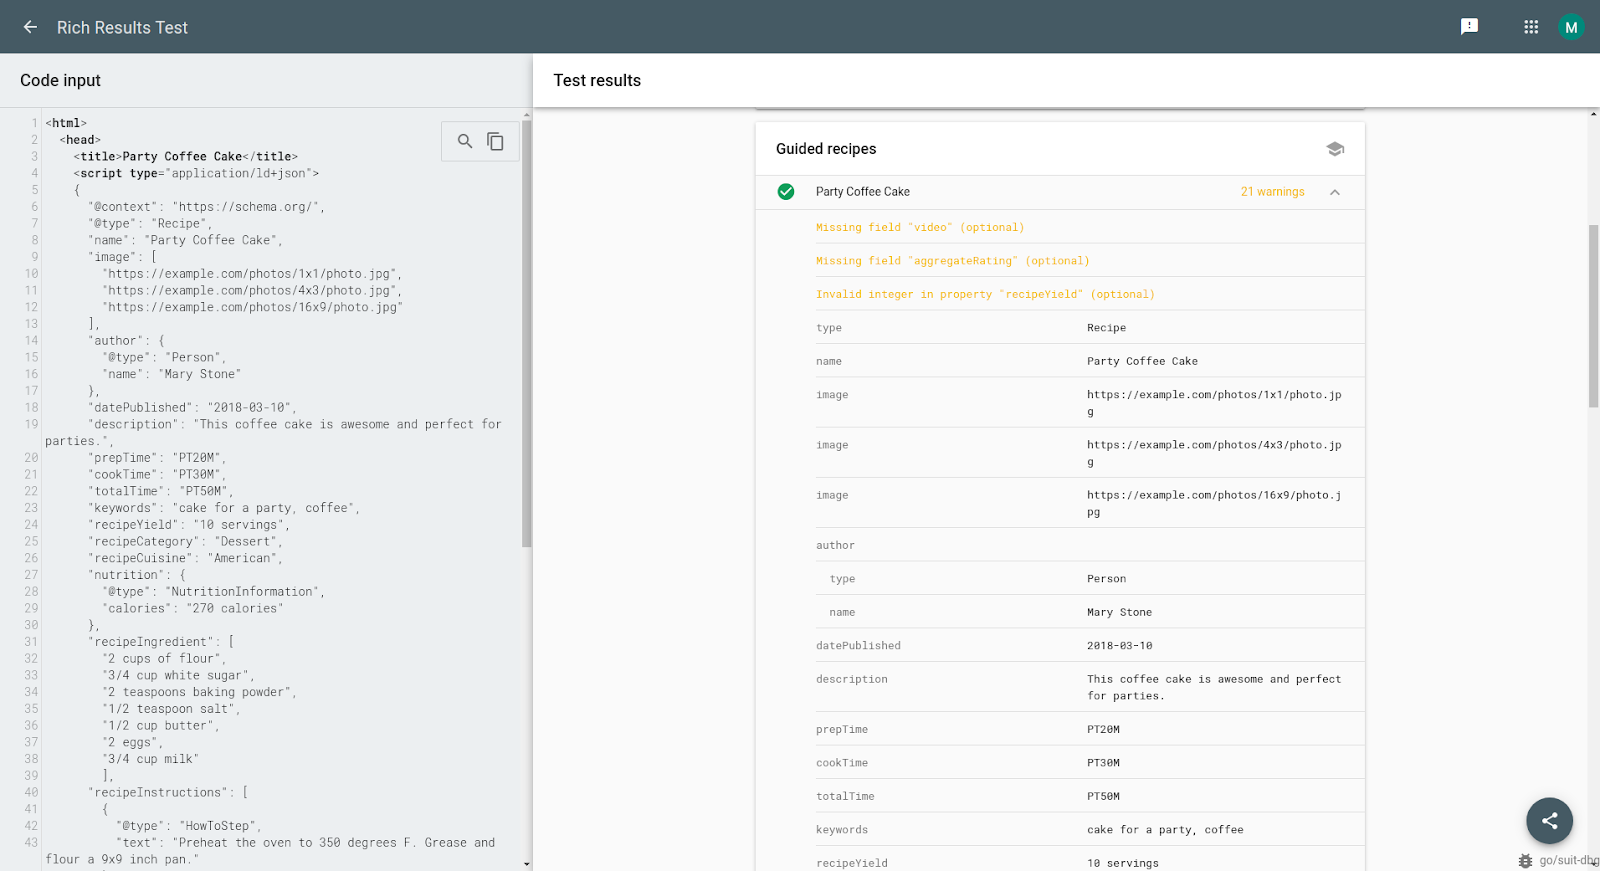Click the 21 warnings label
The image size is (1600, 871).
[1272, 192]
